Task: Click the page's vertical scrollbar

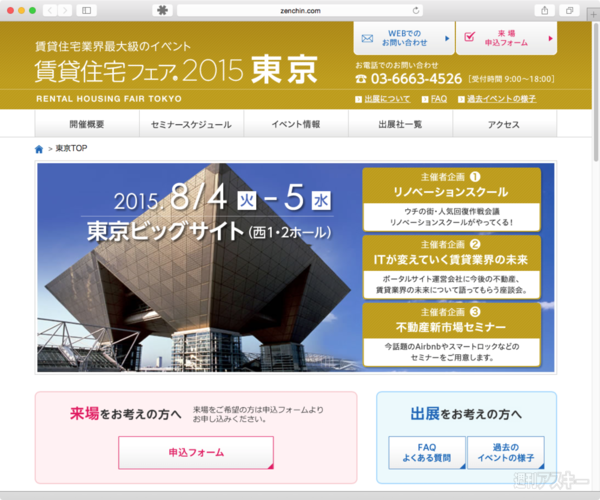Action: coord(596,92)
